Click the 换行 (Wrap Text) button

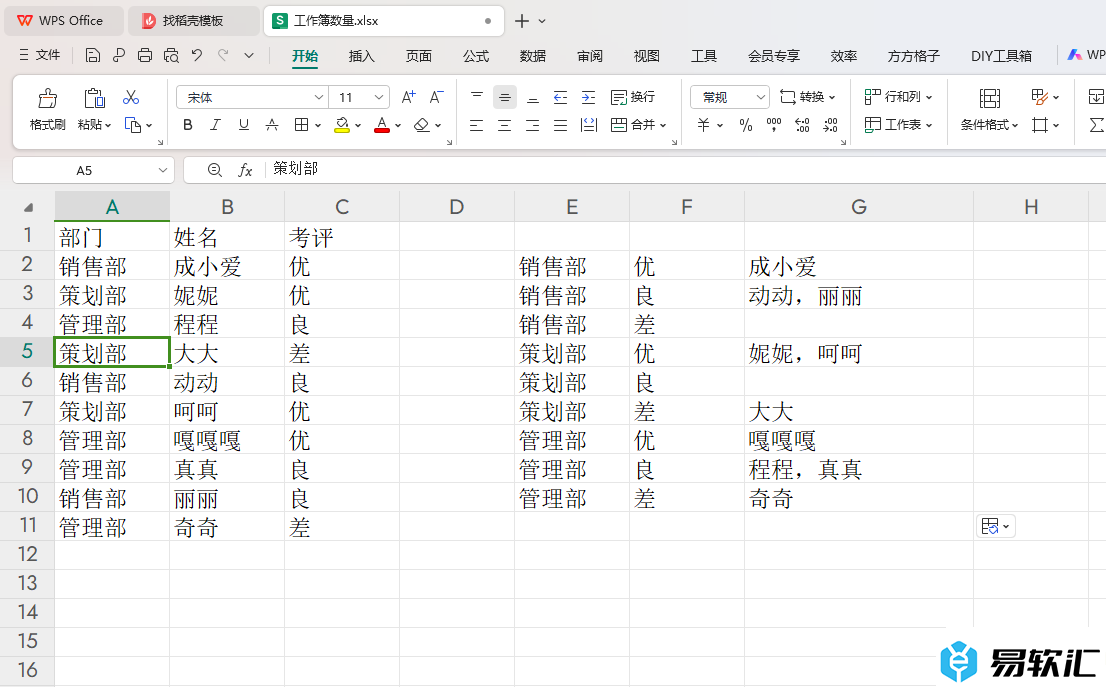tap(633, 97)
